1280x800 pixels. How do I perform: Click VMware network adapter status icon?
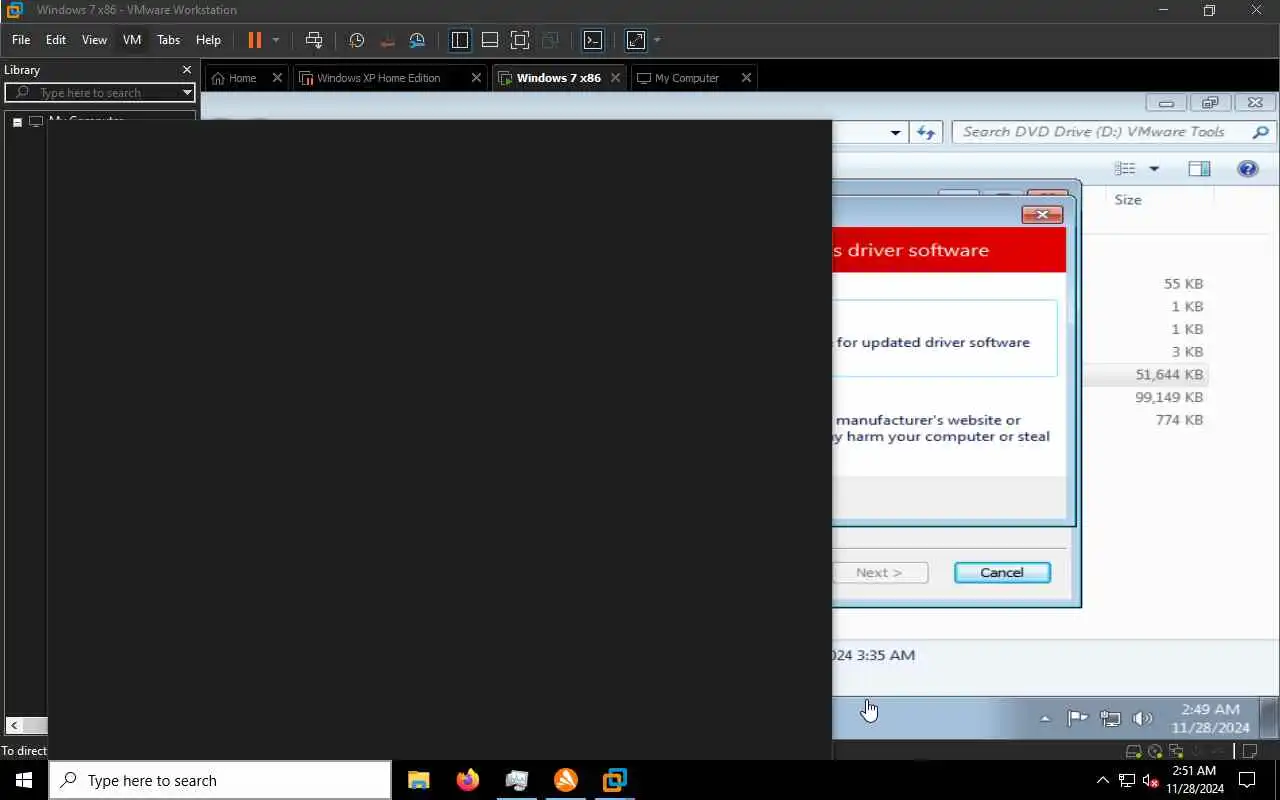[1177, 752]
